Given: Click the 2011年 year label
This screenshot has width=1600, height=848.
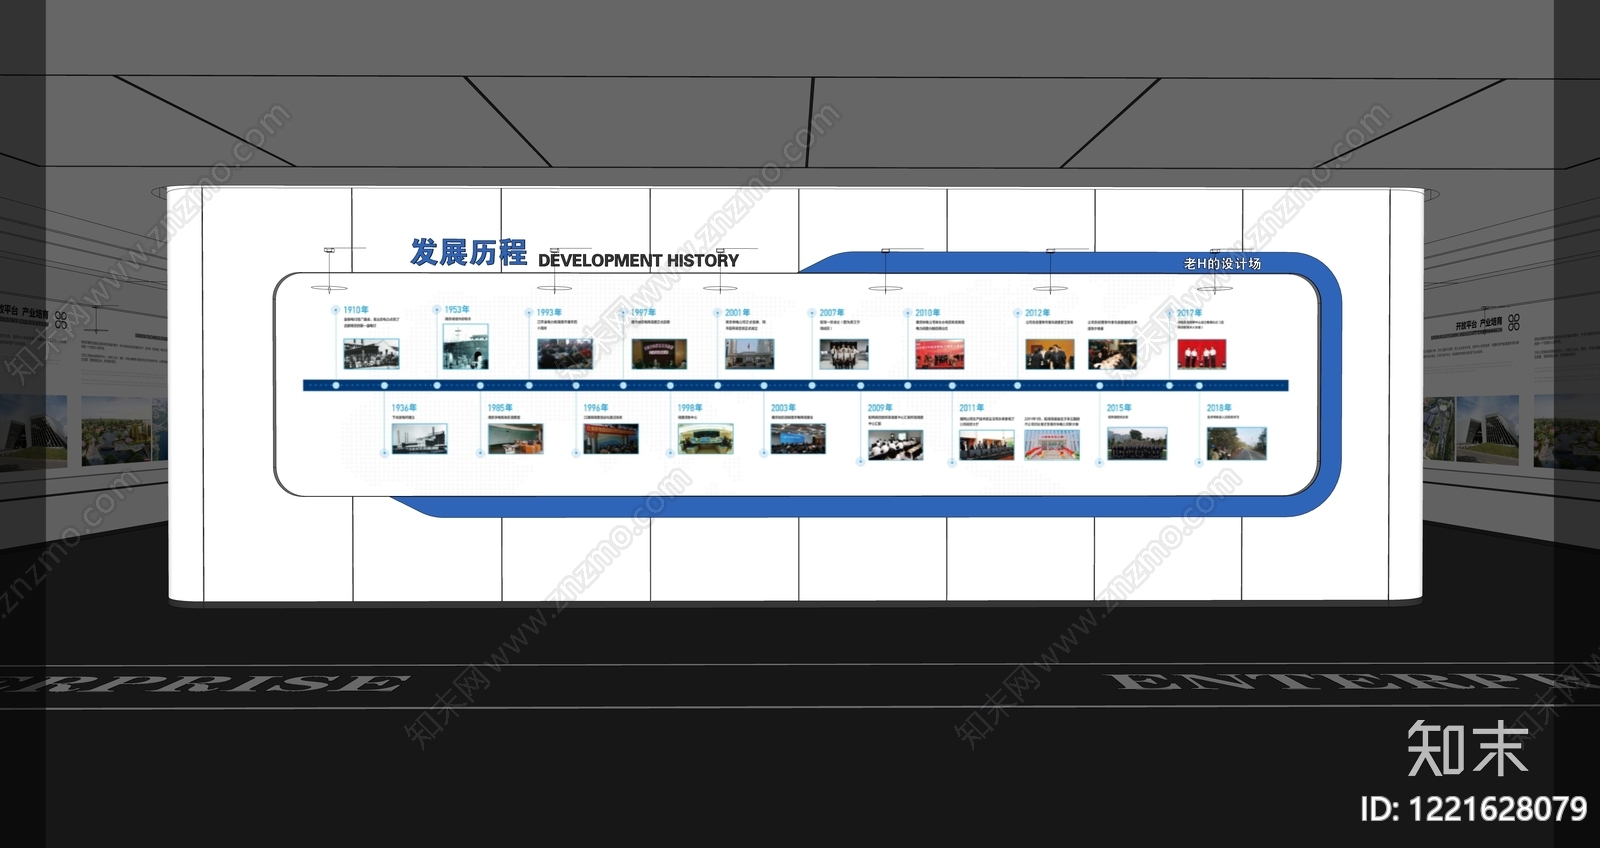Looking at the screenshot, I should click(x=972, y=408).
